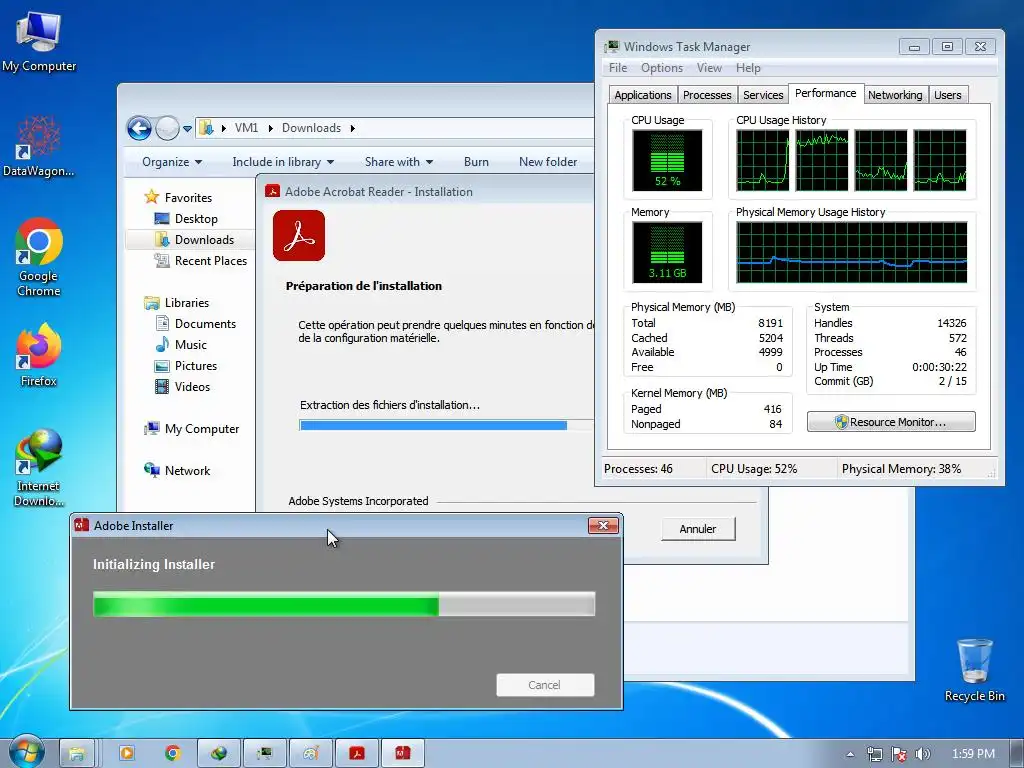1024x768 pixels.
Task: Open Explorer recent pages dropdown arrow
Action: (x=187, y=129)
